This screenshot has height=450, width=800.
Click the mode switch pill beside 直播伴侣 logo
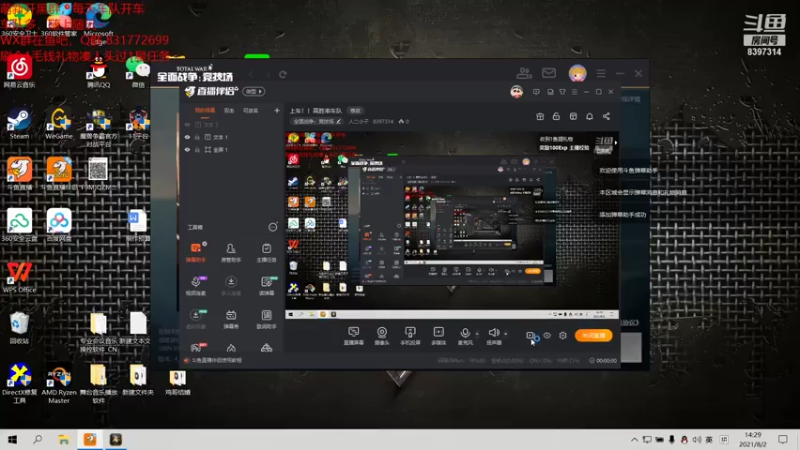click(254, 91)
